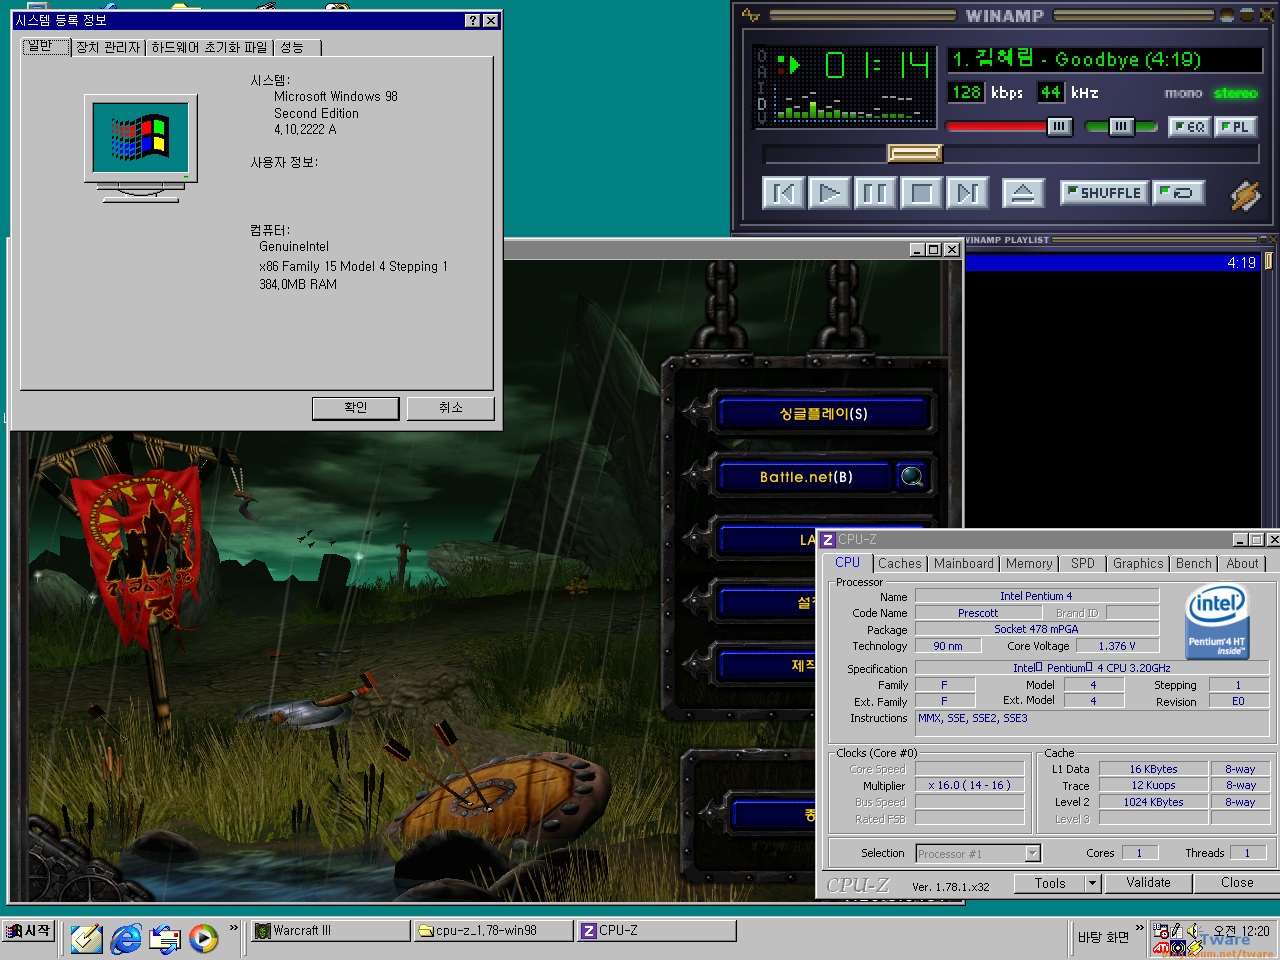Expand Tools dropdown arrow in CPU-Z

pyautogui.click(x=1093, y=883)
